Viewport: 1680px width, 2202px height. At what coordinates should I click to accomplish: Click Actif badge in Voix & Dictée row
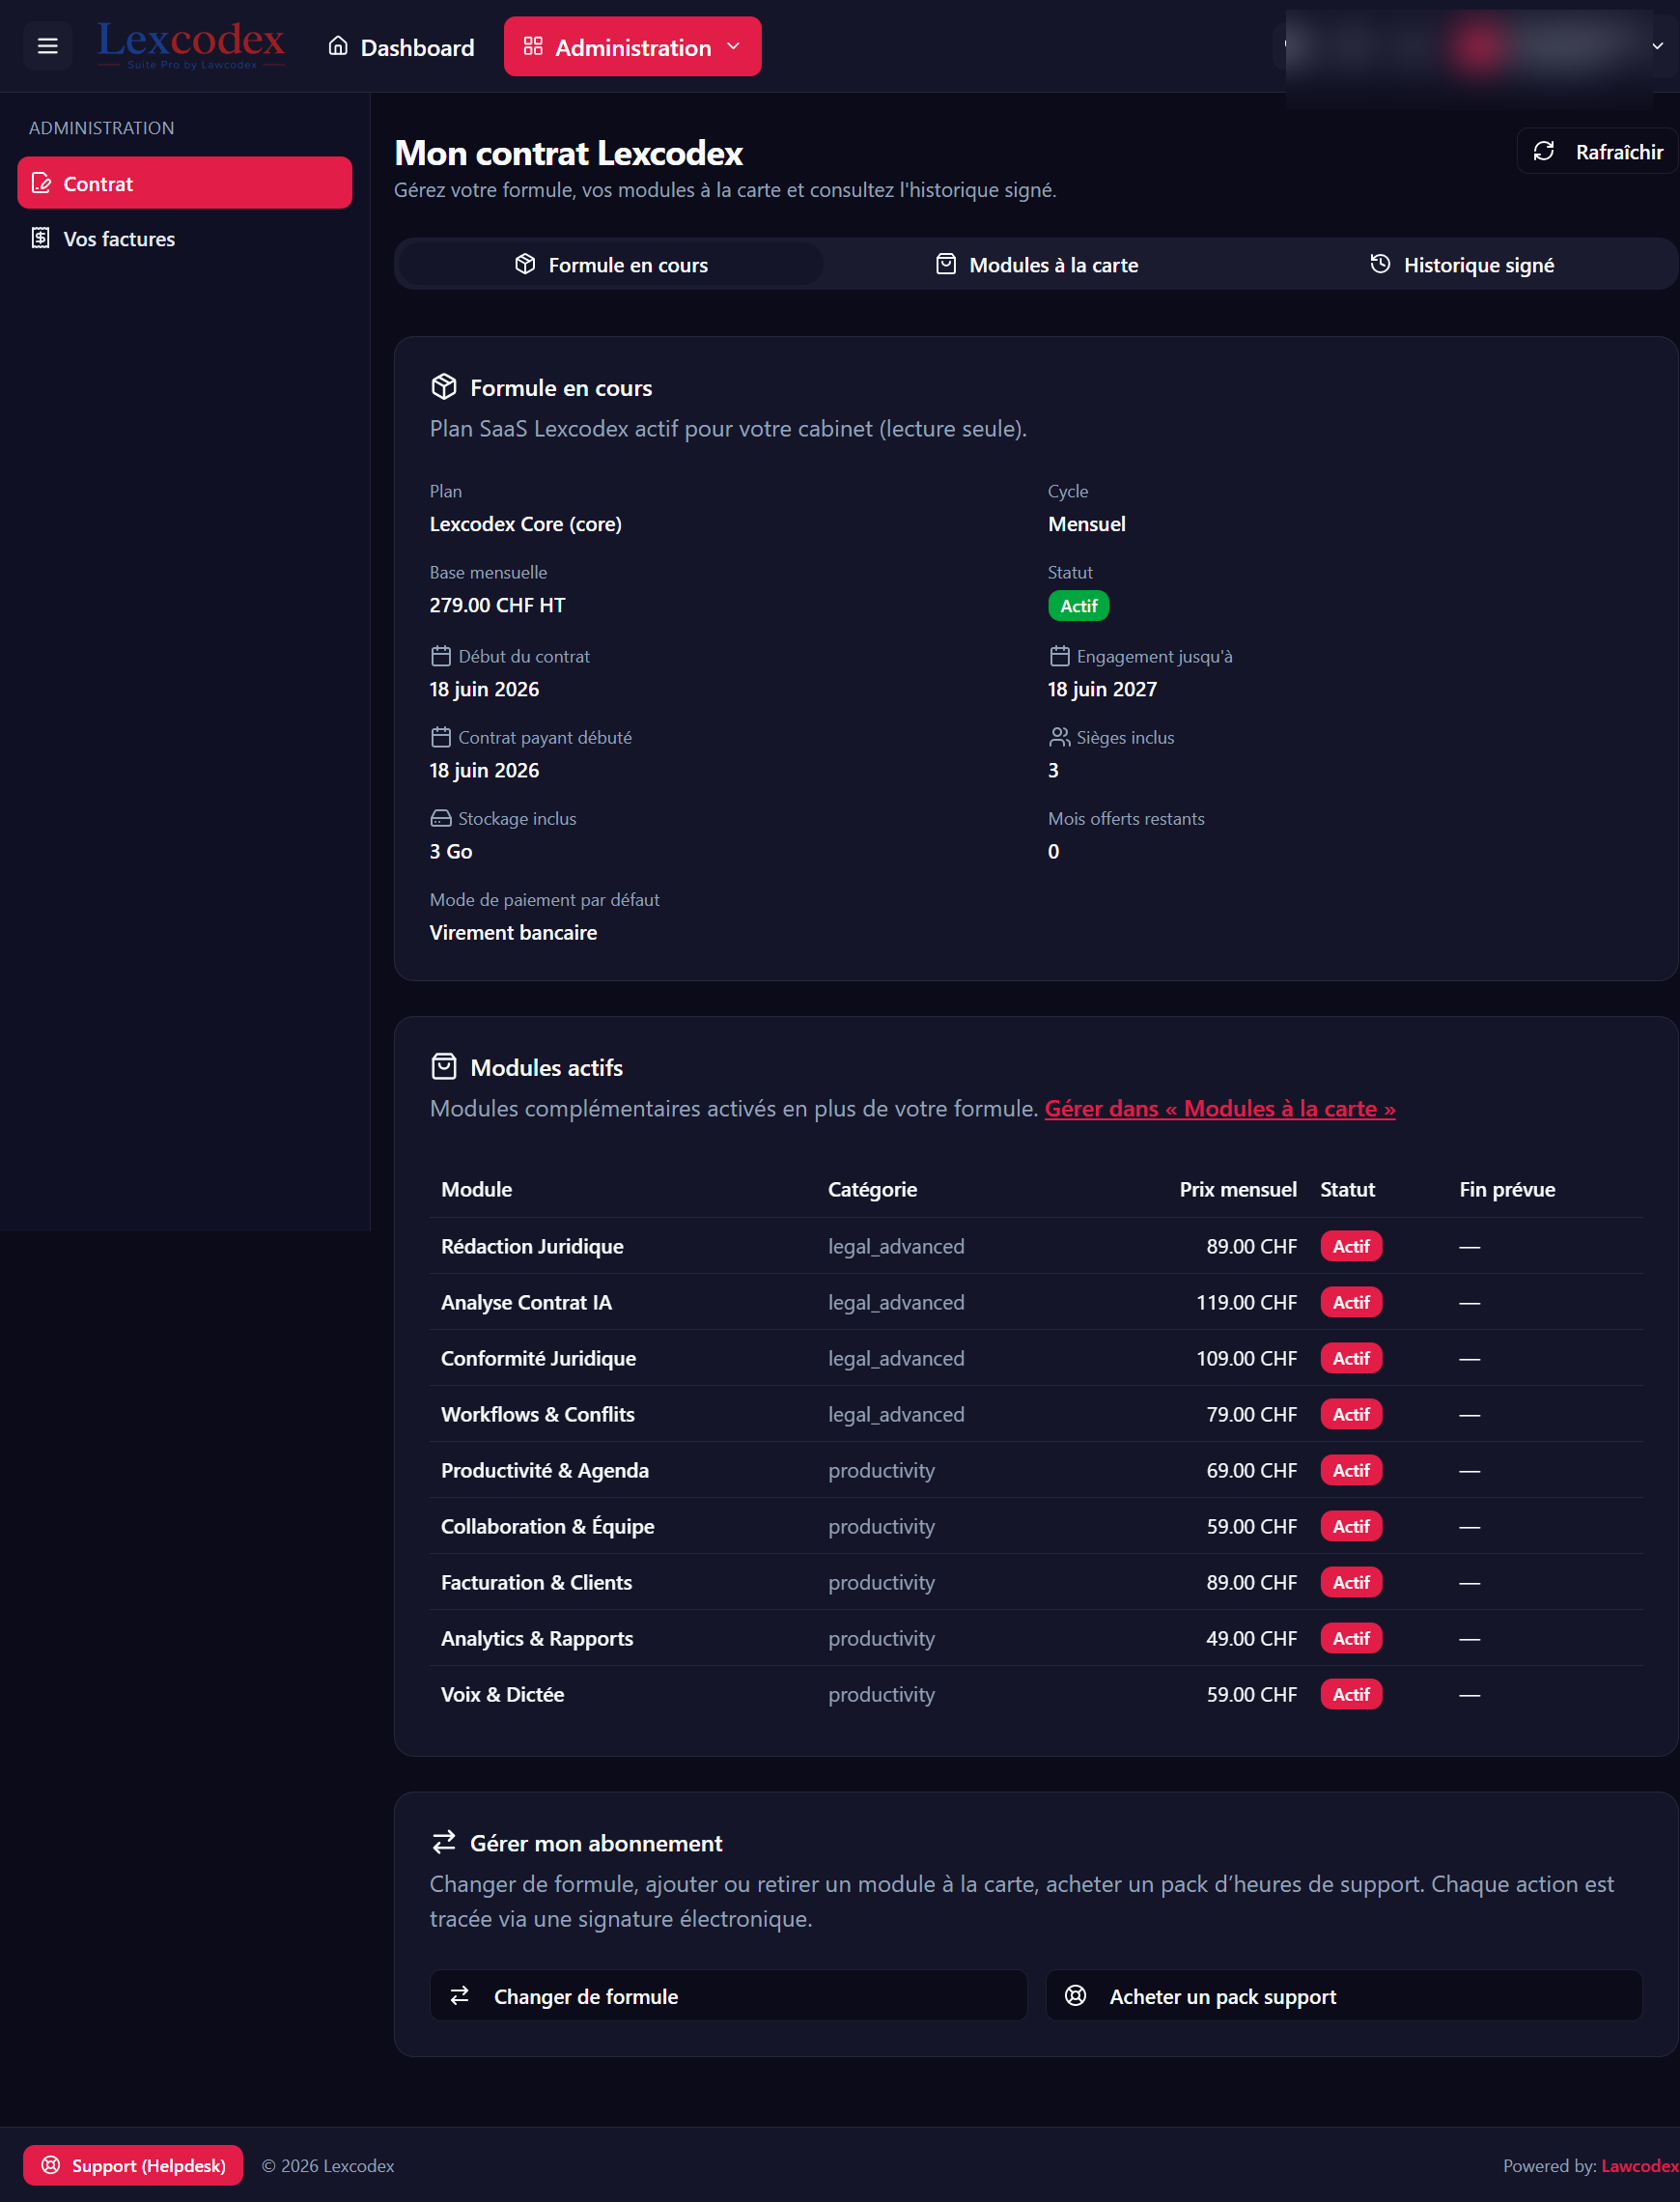click(1351, 1694)
